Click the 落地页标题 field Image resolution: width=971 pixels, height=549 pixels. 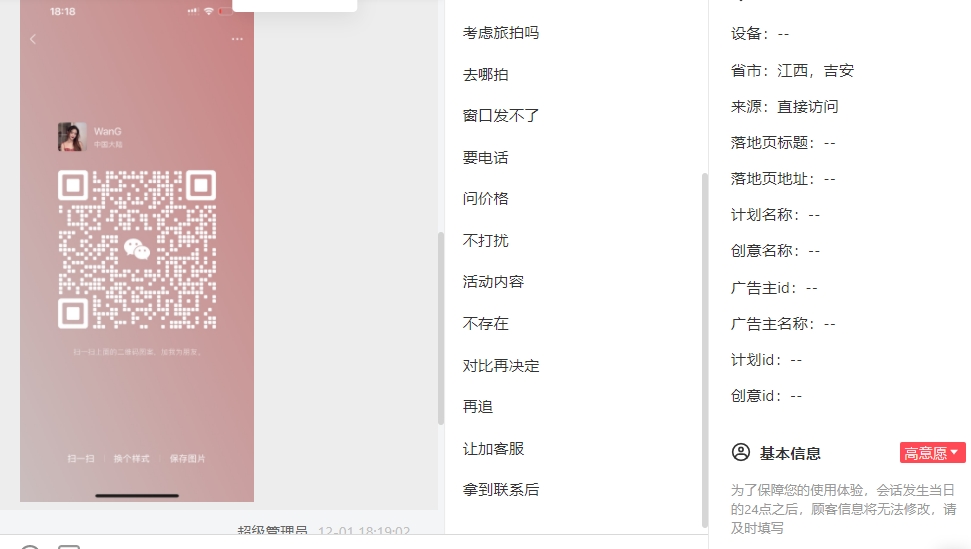tap(783, 143)
